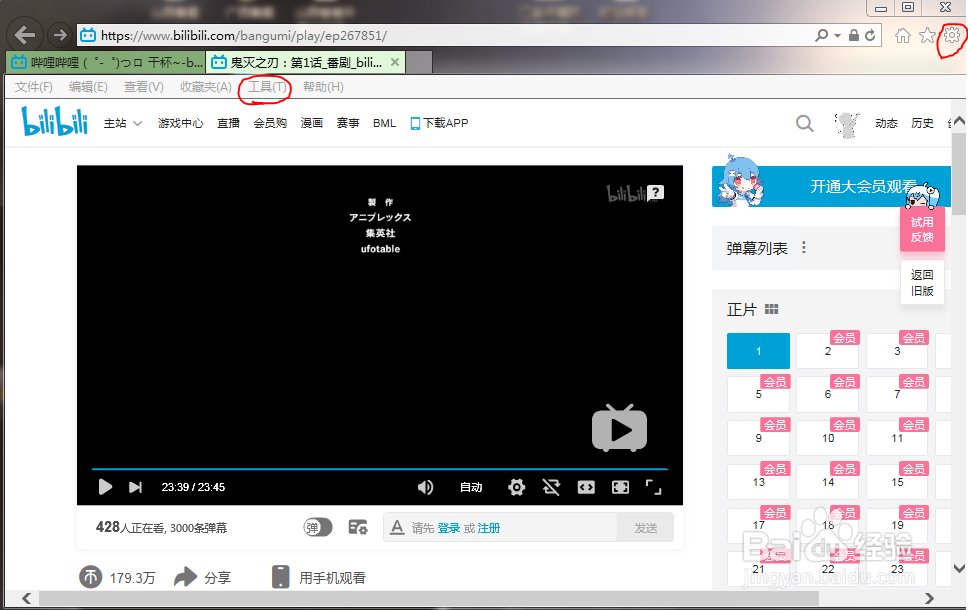Open the 收藏夹(A) menu
Image resolution: width=968 pixels, height=610 pixels.
tap(206, 87)
